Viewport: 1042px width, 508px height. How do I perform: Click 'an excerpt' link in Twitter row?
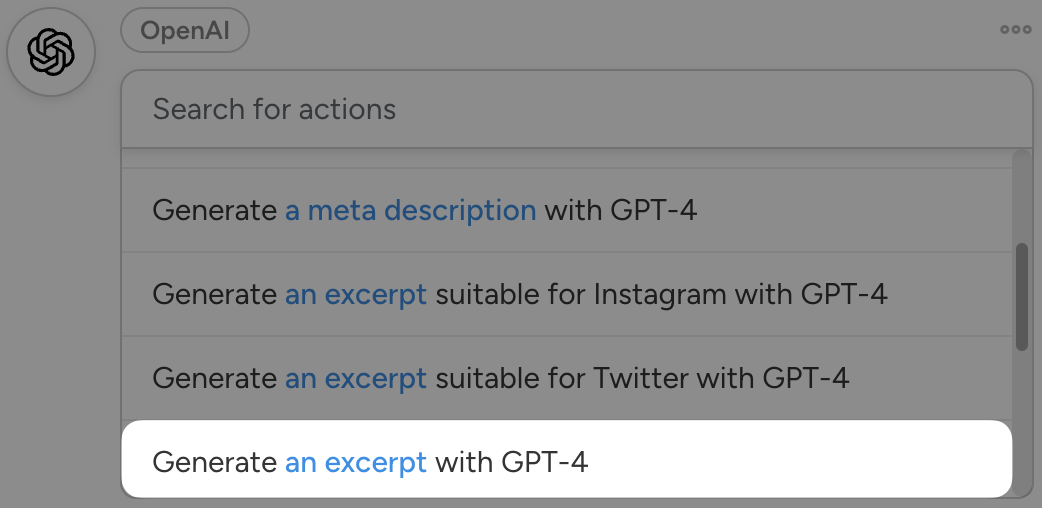coord(356,378)
